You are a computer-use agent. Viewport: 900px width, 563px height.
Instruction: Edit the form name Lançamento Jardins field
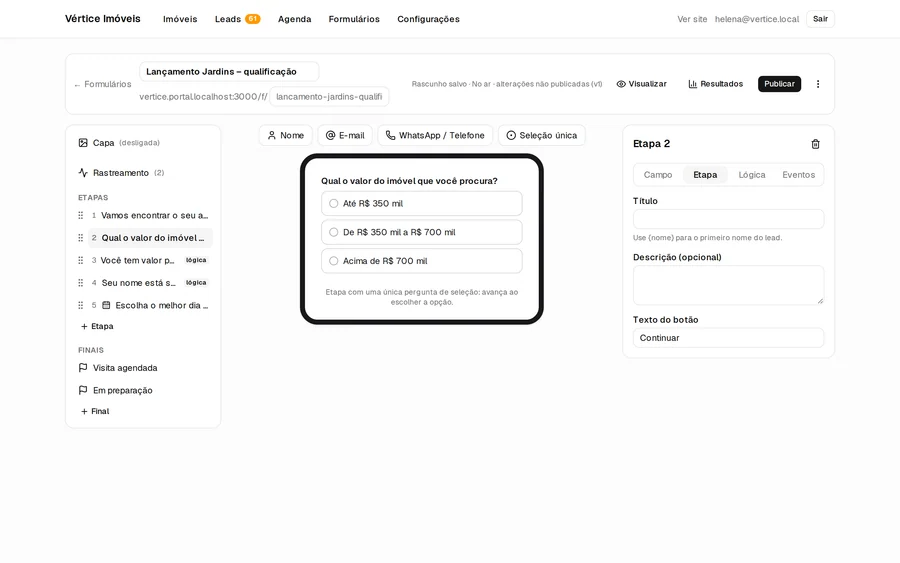coord(229,72)
